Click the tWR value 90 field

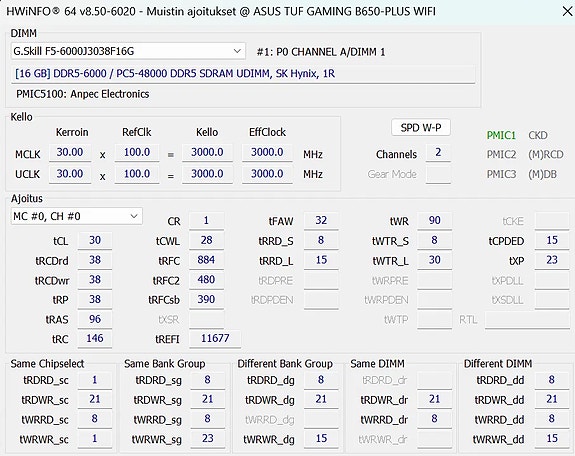point(434,220)
